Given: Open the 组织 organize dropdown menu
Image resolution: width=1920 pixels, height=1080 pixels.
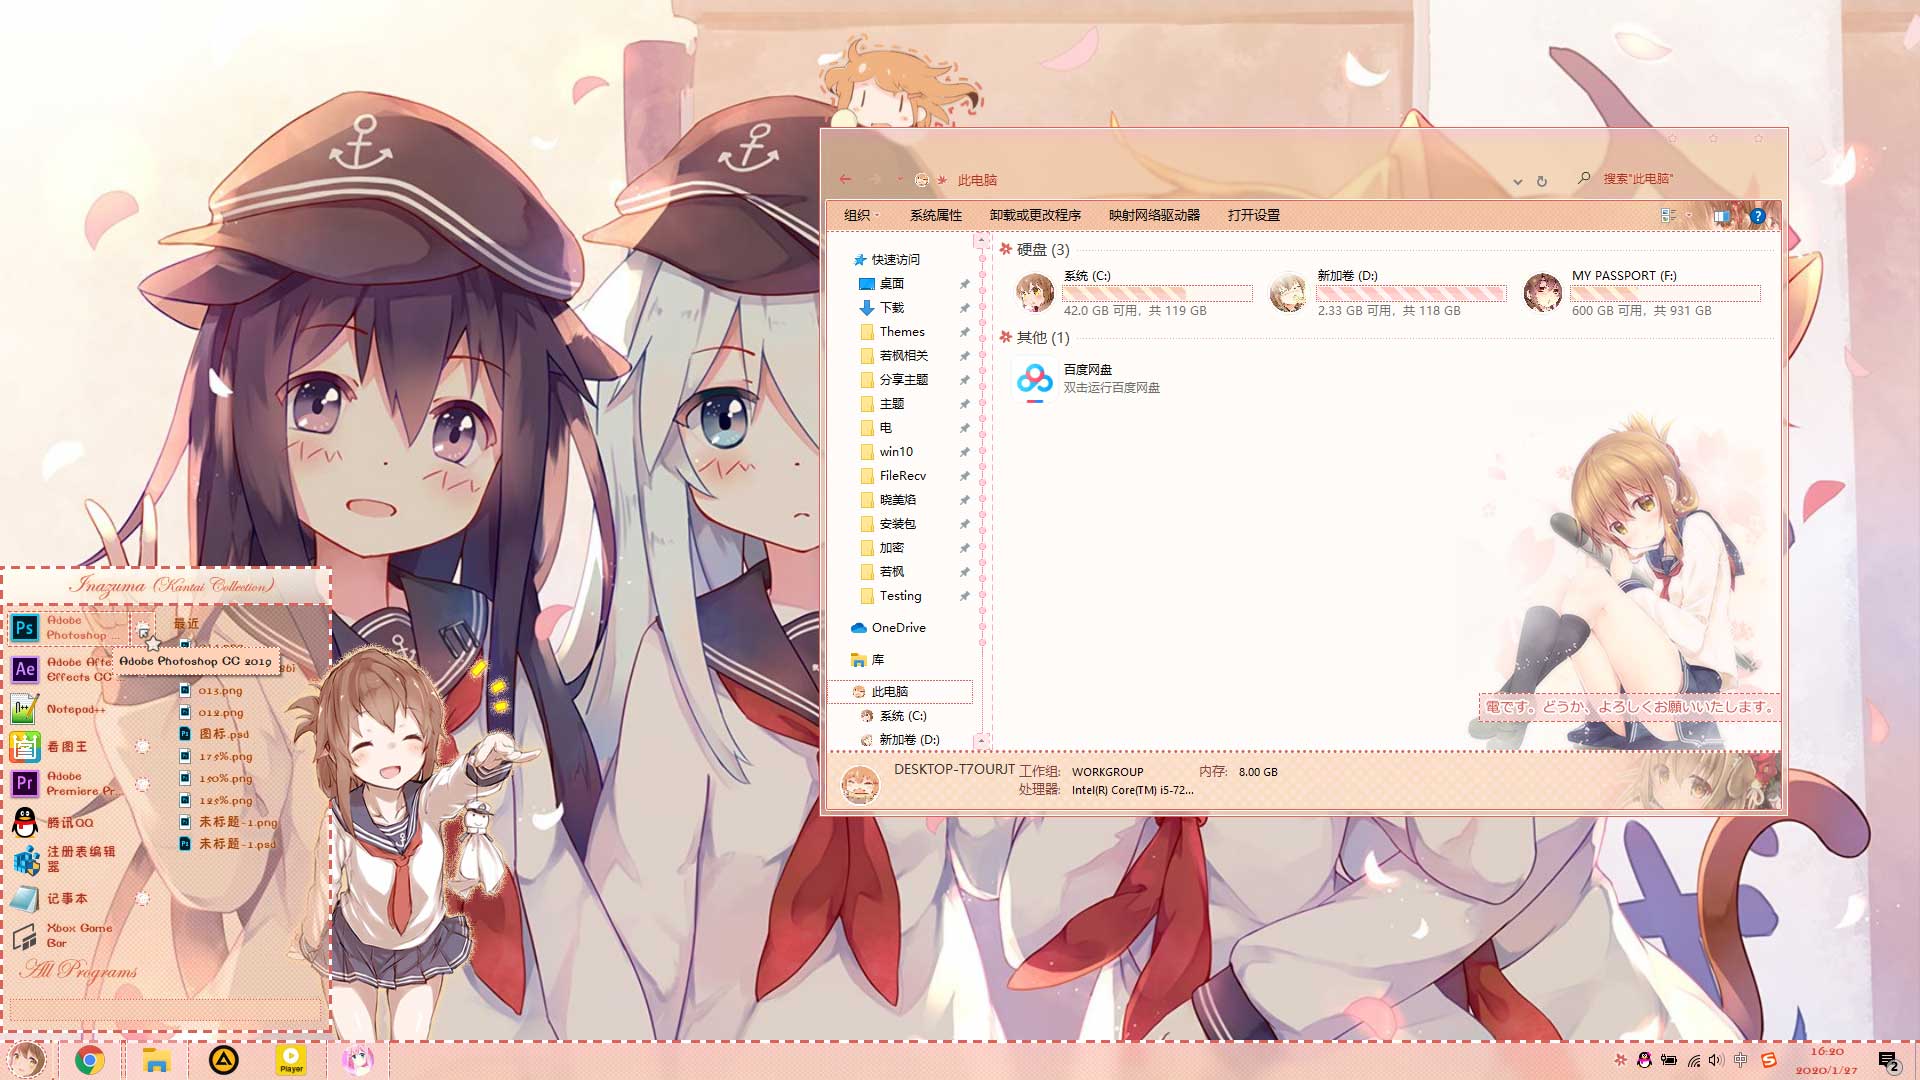Looking at the screenshot, I should 861,215.
